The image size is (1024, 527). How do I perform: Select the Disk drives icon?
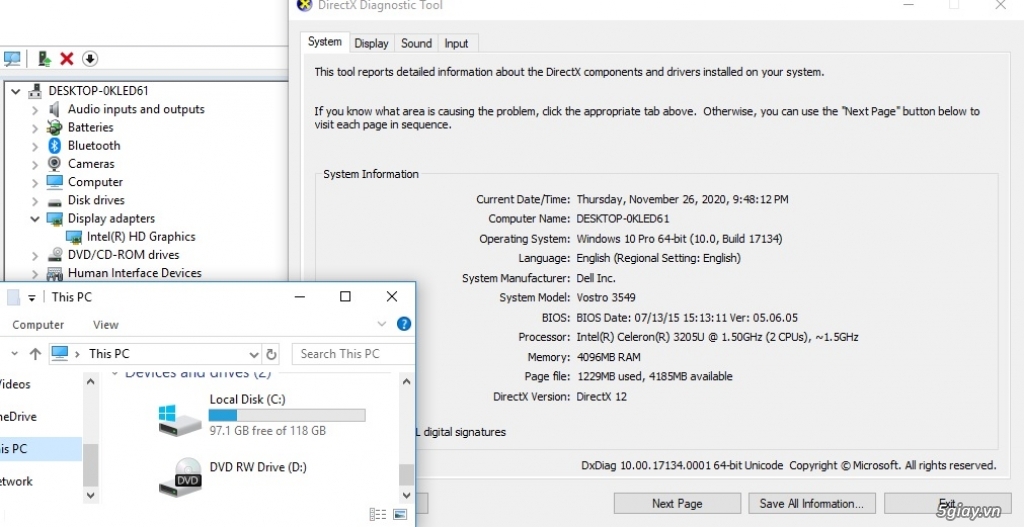(55, 200)
